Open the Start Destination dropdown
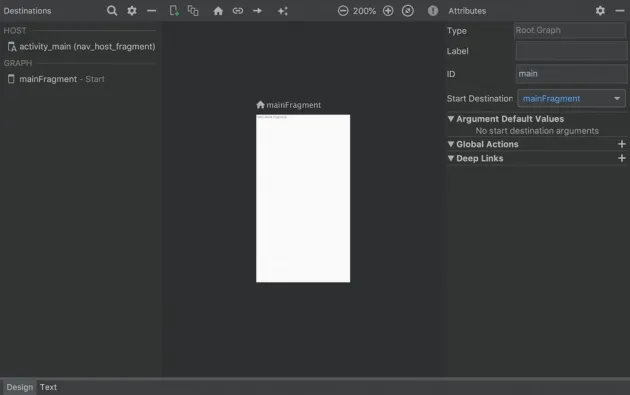Screen dimensions: 630x395 click(571, 98)
